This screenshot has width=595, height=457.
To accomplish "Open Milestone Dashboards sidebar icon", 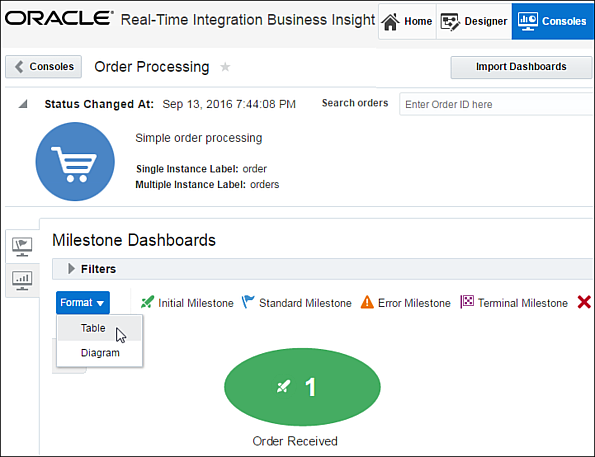I will point(22,247).
